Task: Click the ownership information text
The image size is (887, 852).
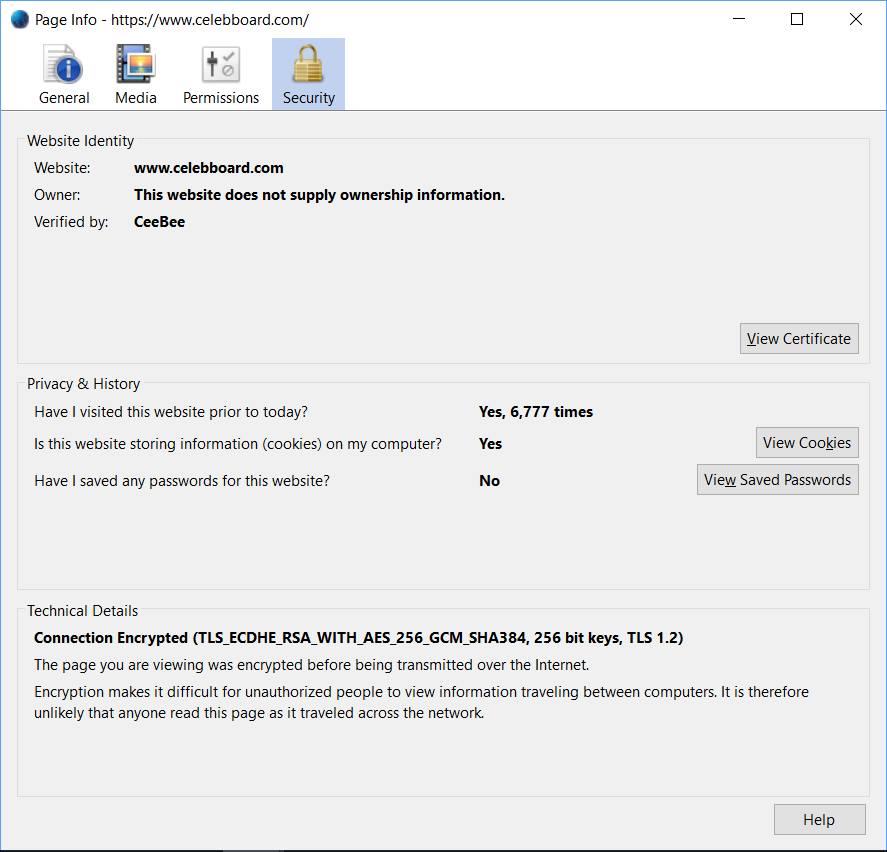Action: tap(319, 195)
